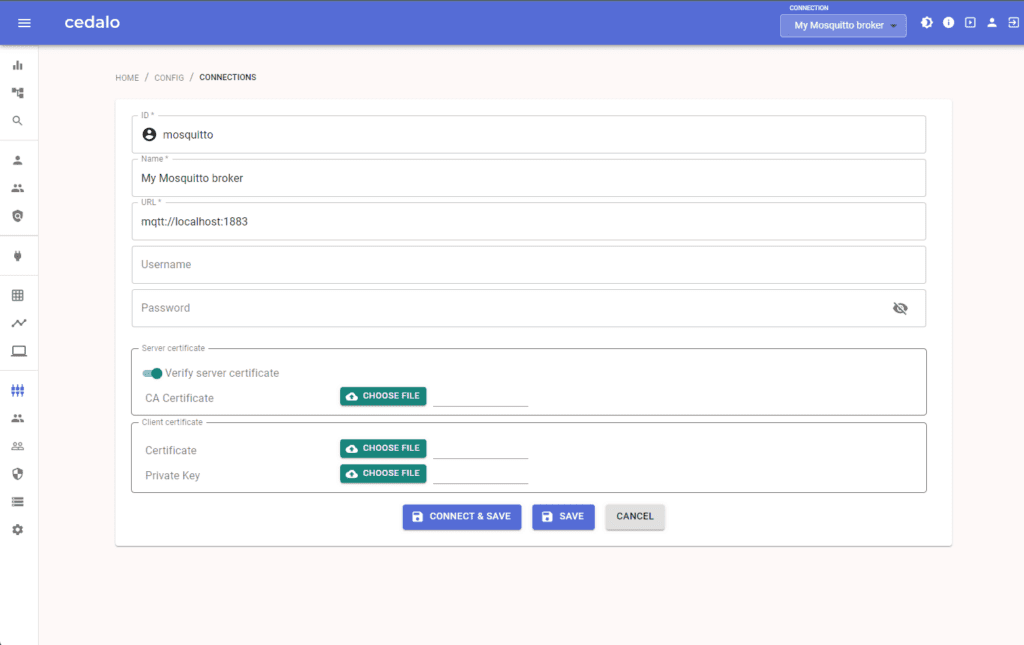Open the My Mosquitto broker connection dropdown
Screen dimensions: 1024x645
(842, 25)
